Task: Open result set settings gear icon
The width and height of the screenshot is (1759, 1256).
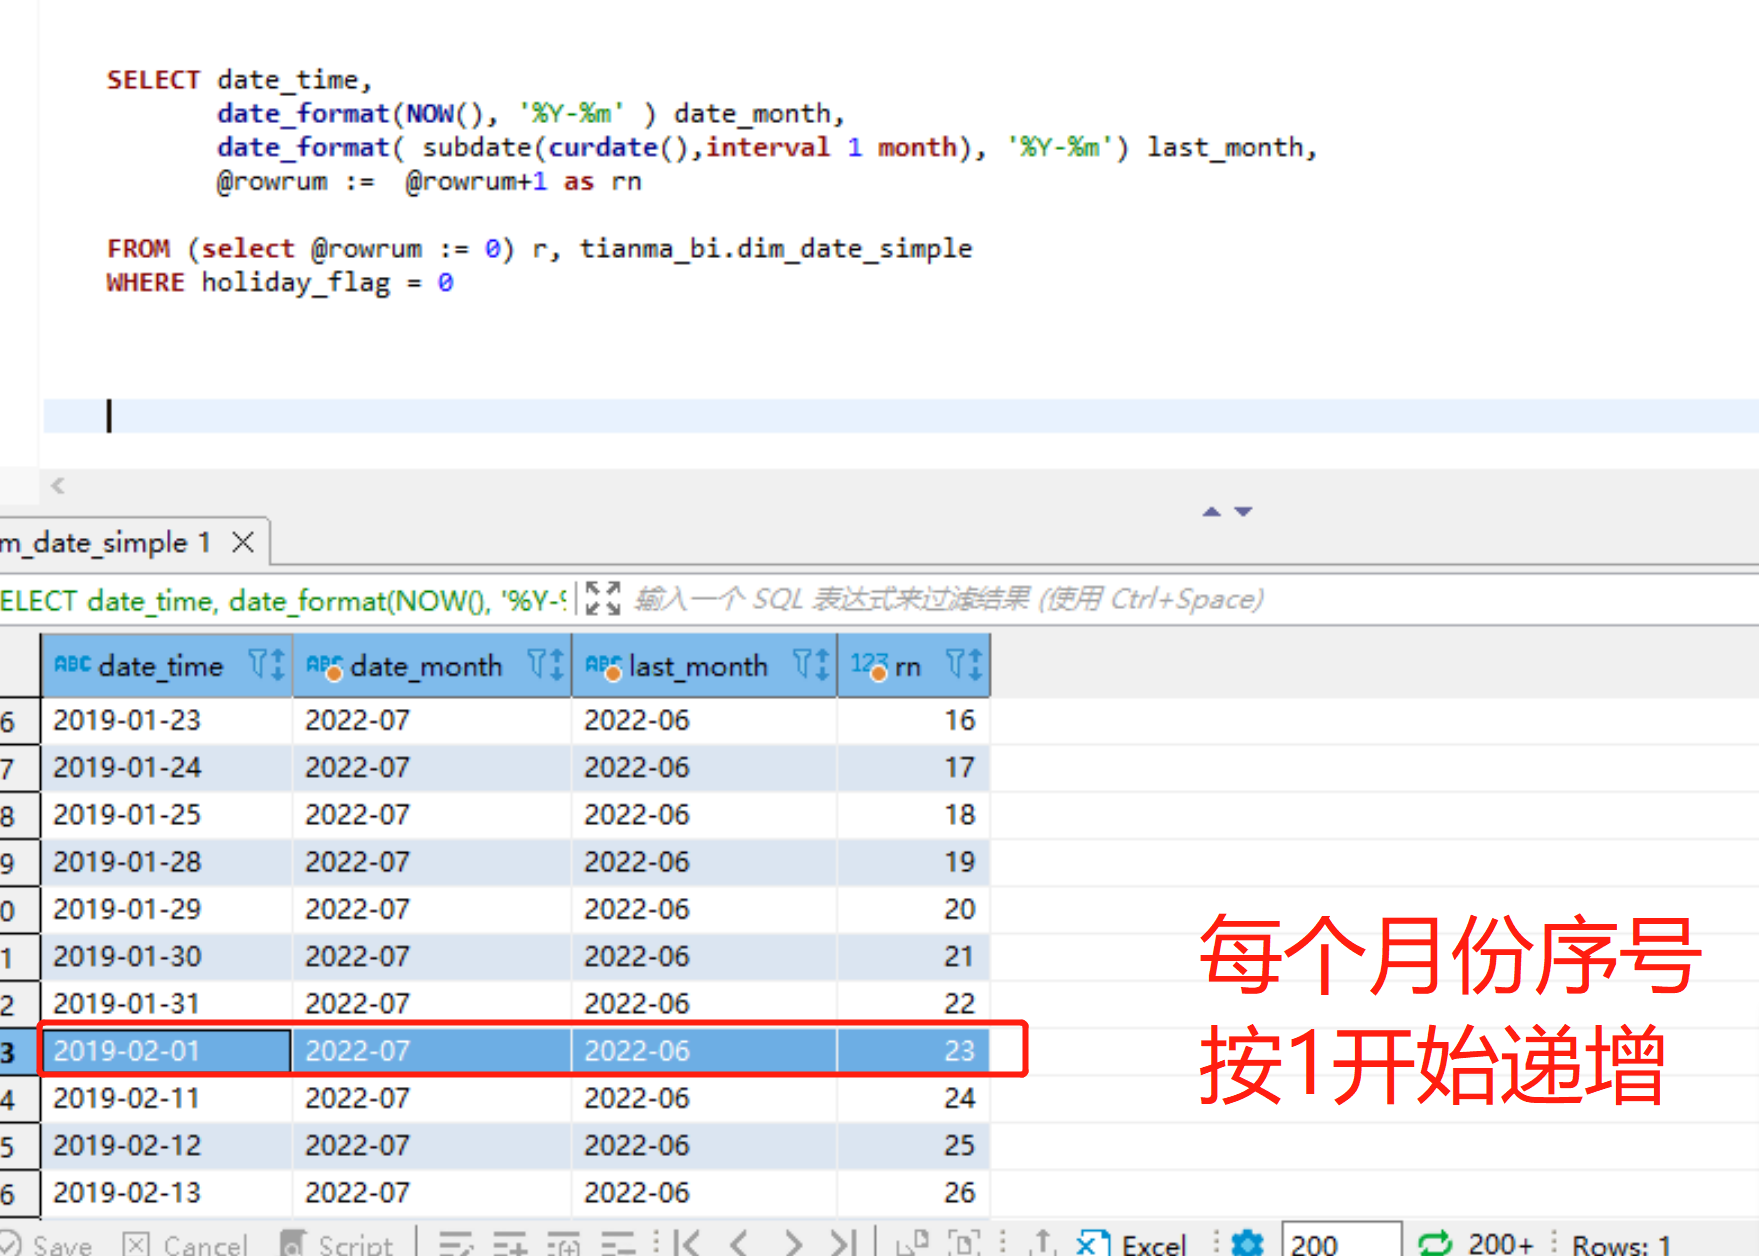Action: 1247,1243
